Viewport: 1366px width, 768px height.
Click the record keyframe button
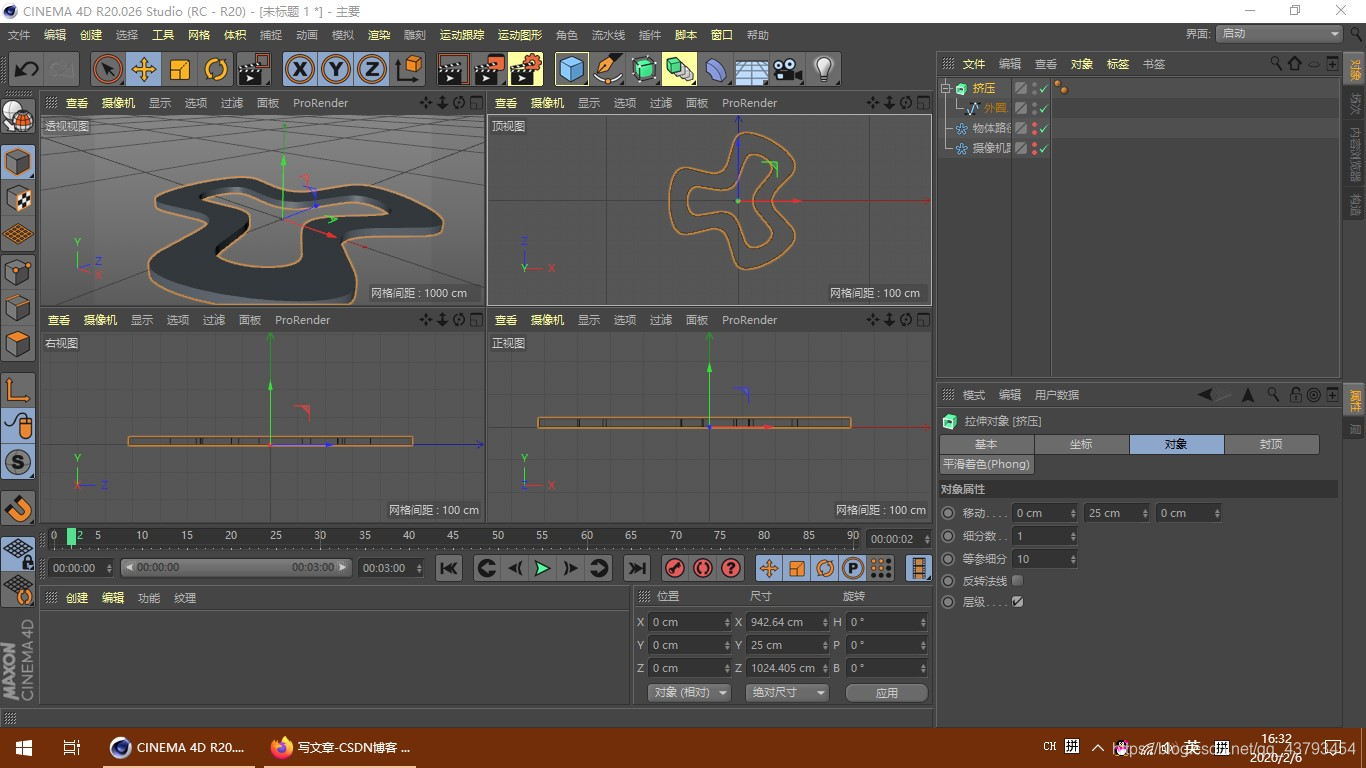point(675,568)
